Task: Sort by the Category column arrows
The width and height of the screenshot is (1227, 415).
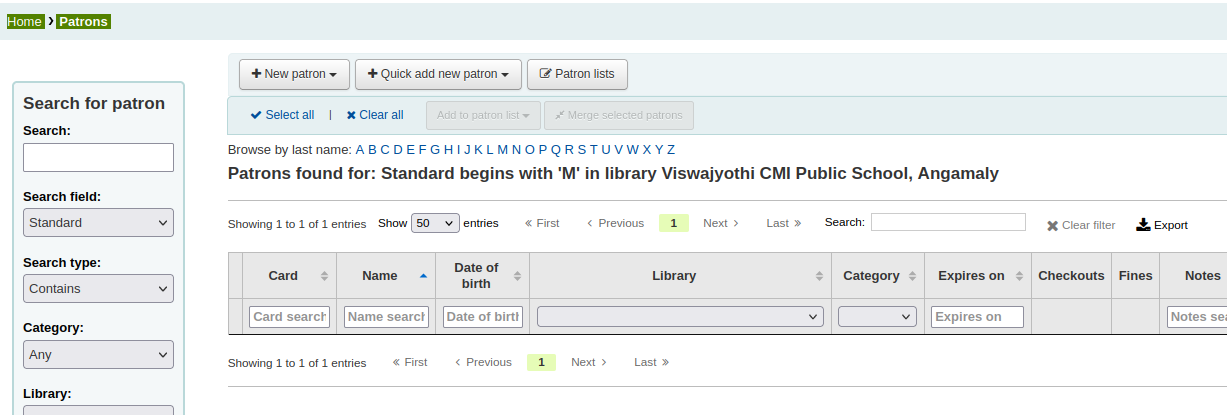Action: point(911,276)
